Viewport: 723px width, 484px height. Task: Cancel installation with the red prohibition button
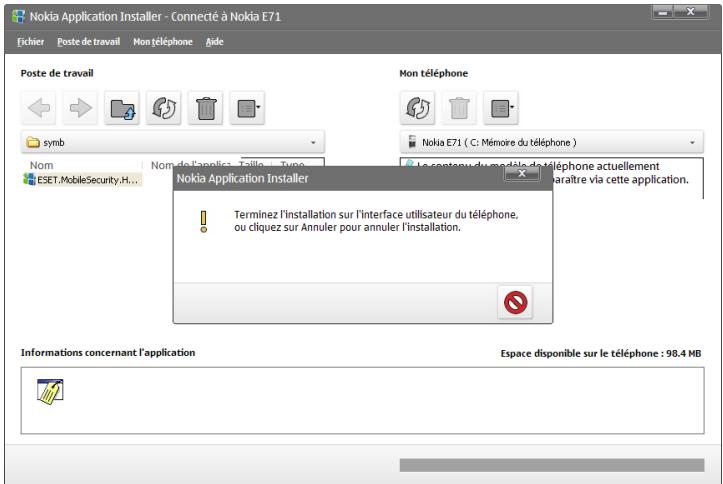(515, 302)
